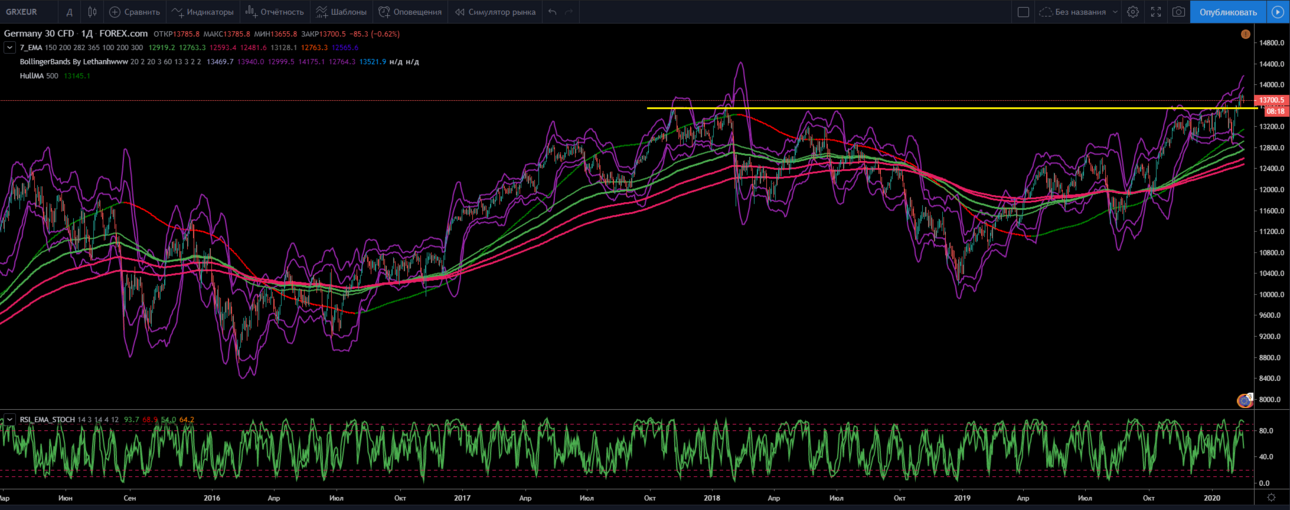Click the Сравнить compare button
Viewport: 1290px width, 510px height.
[x=134, y=12]
